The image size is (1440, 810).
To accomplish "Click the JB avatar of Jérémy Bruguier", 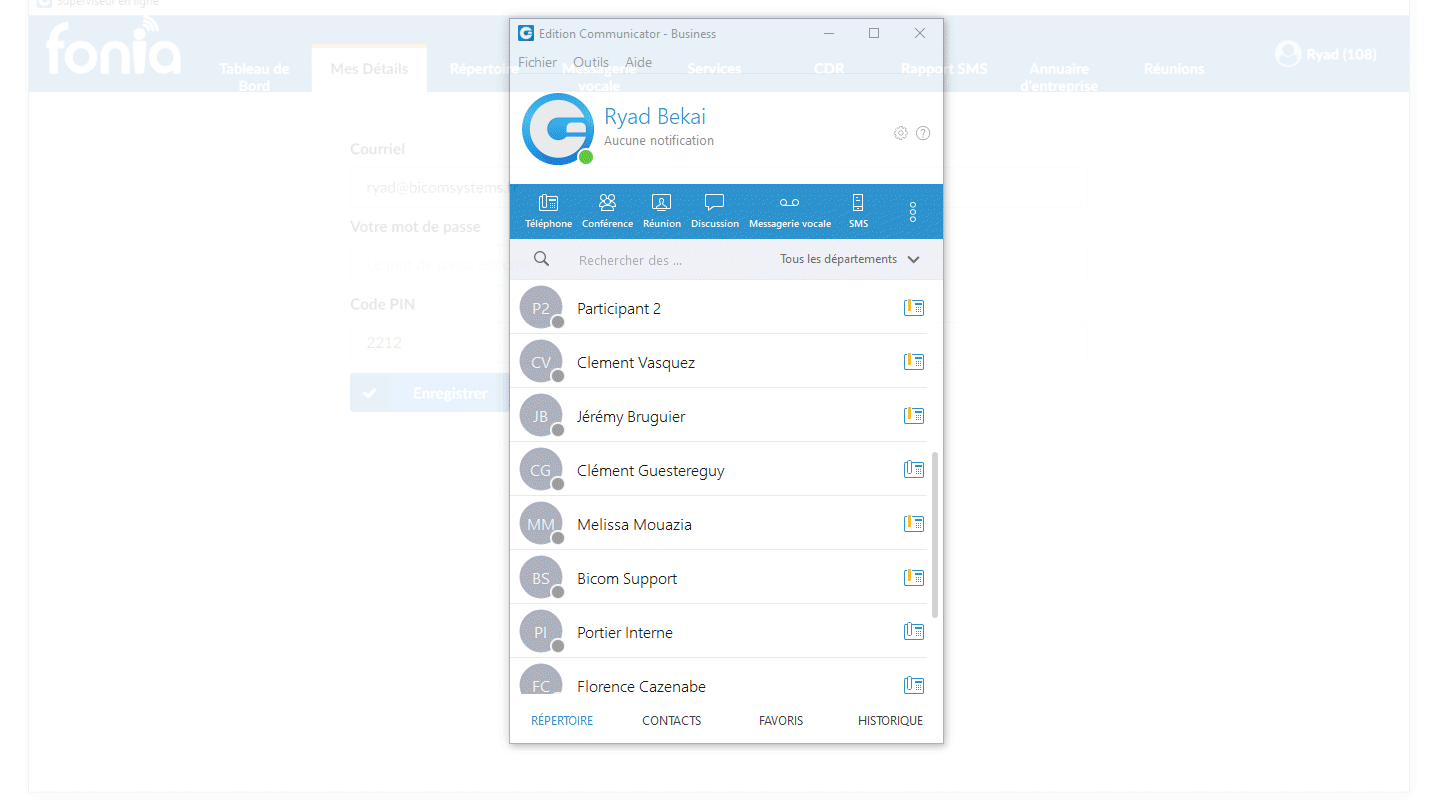I will coord(541,416).
